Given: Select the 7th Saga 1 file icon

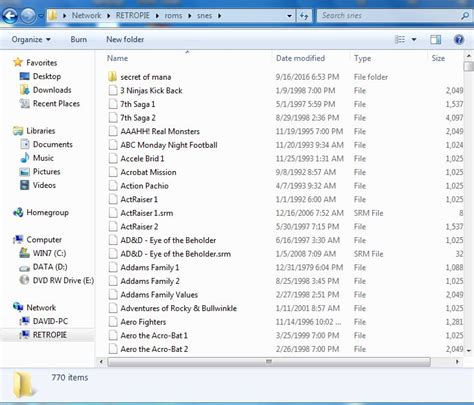Looking at the screenshot, I should point(113,104).
